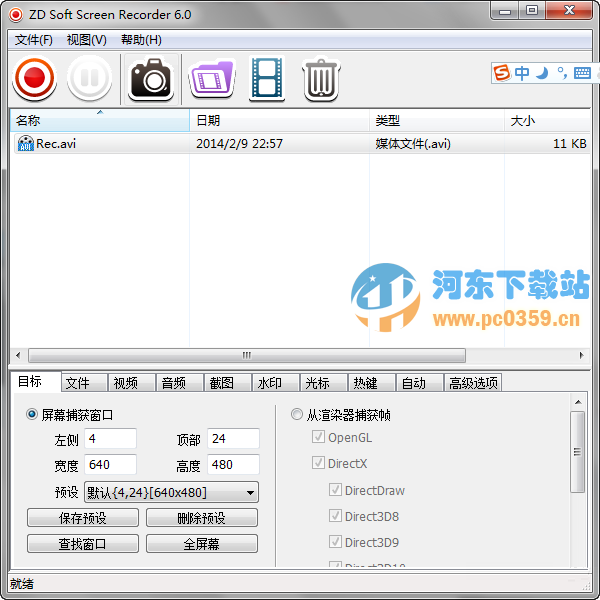The image size is (600, 600).
Task: Toggle the moon half-width icon in IME bar
Action: click(542, 72)
